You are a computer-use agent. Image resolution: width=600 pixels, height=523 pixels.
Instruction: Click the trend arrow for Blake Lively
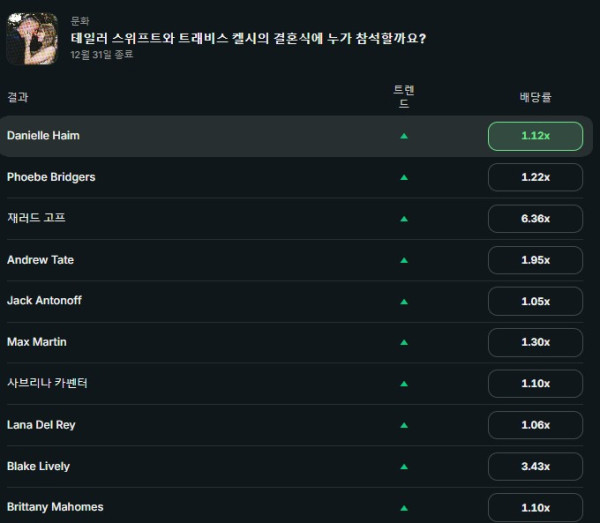pyautogui.click(x=404, y=466)
